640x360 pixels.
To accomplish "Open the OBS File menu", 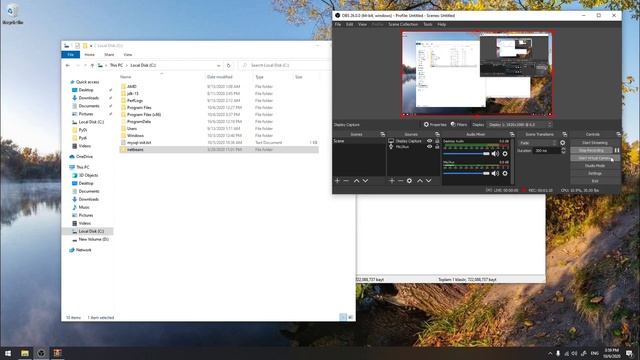I will point(338,24).
